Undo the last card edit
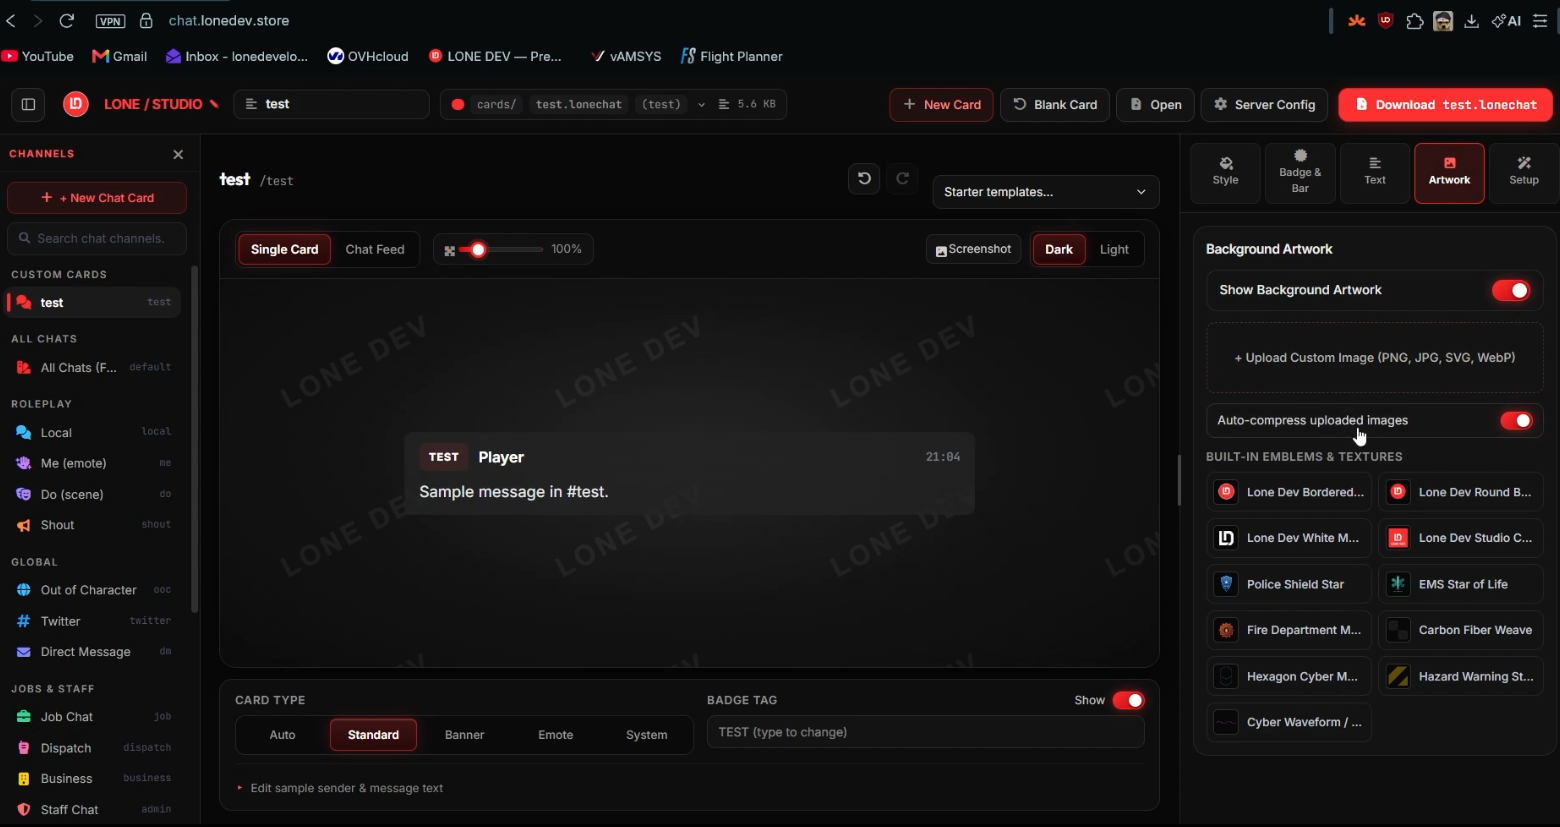 (865, 179)
